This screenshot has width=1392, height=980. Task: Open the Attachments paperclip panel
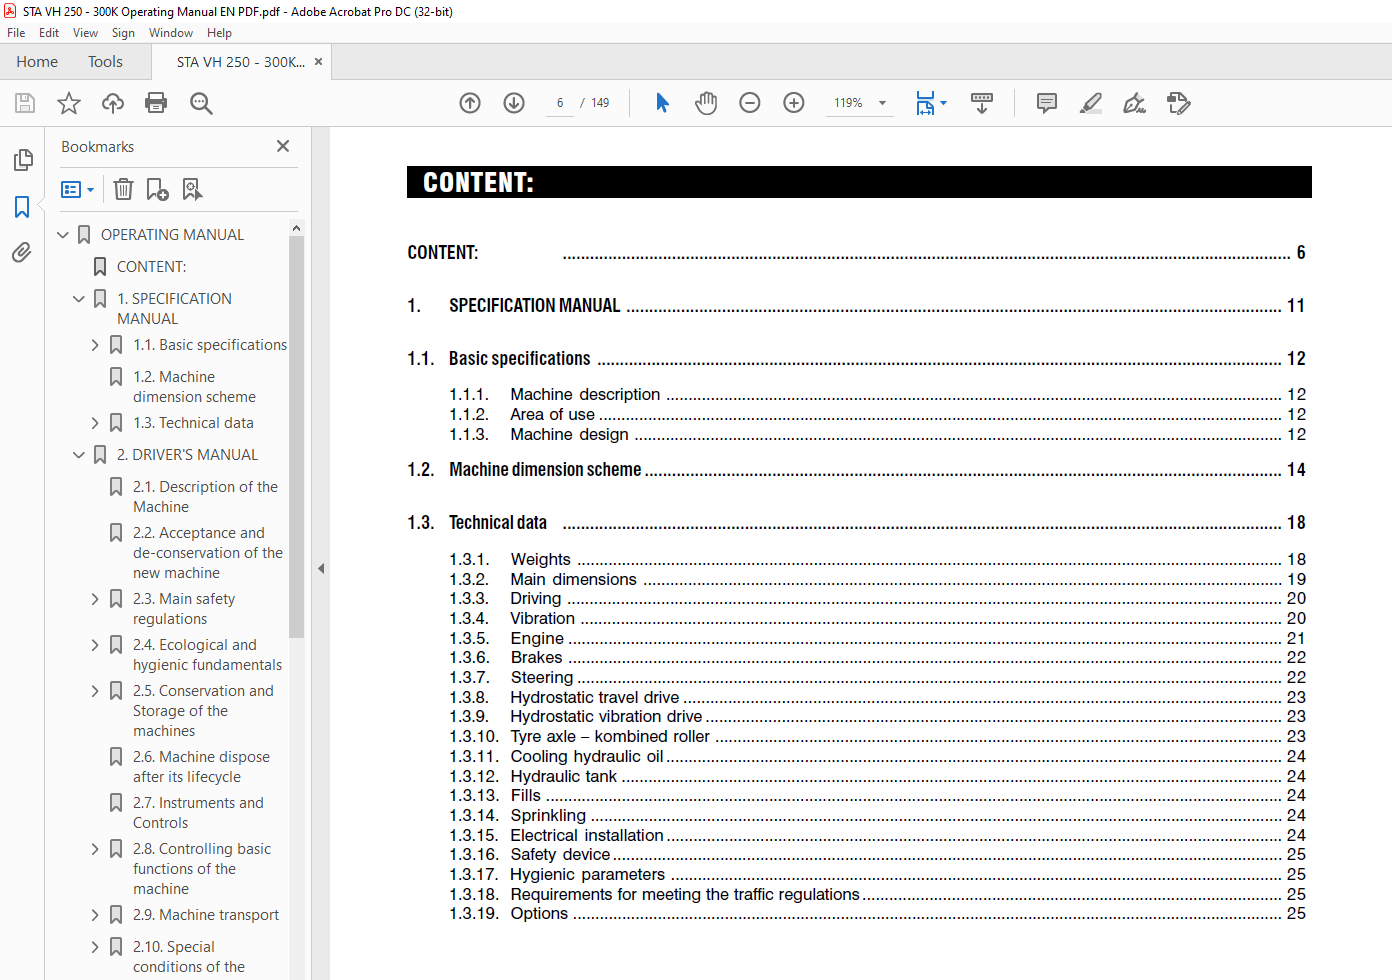[x=22, y=253]
